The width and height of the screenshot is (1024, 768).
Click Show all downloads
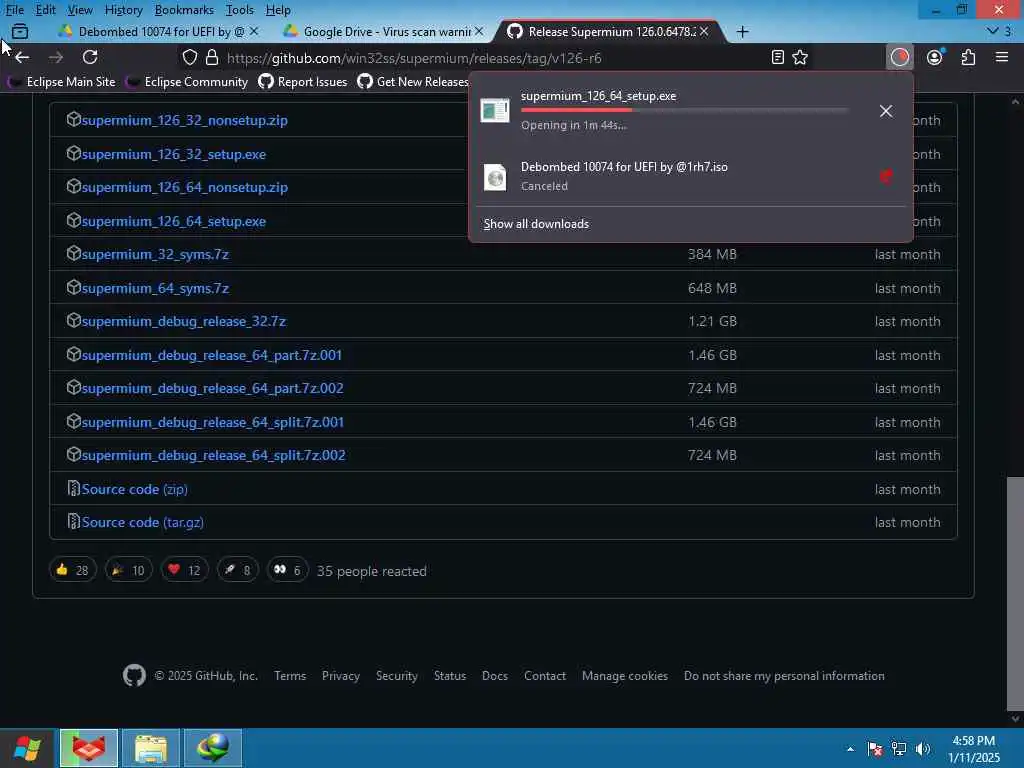(536, 224)
